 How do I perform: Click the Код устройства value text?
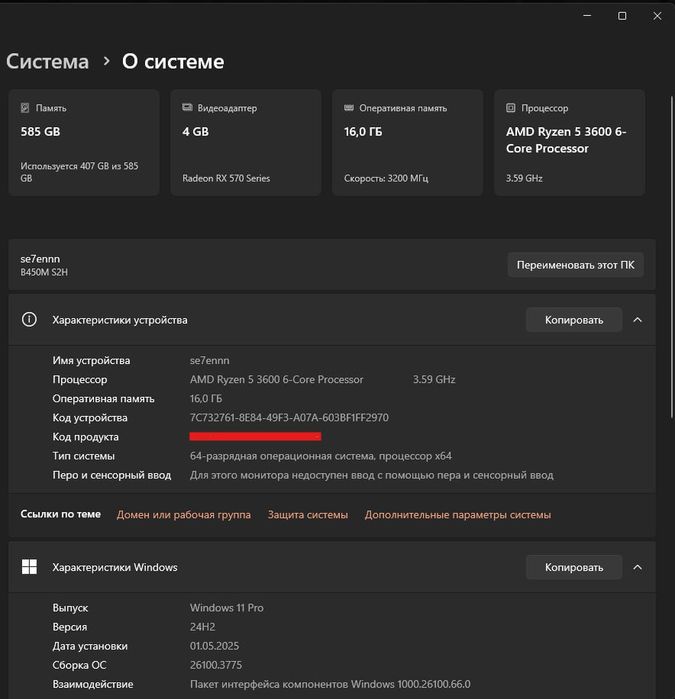(x=289, y=418)
